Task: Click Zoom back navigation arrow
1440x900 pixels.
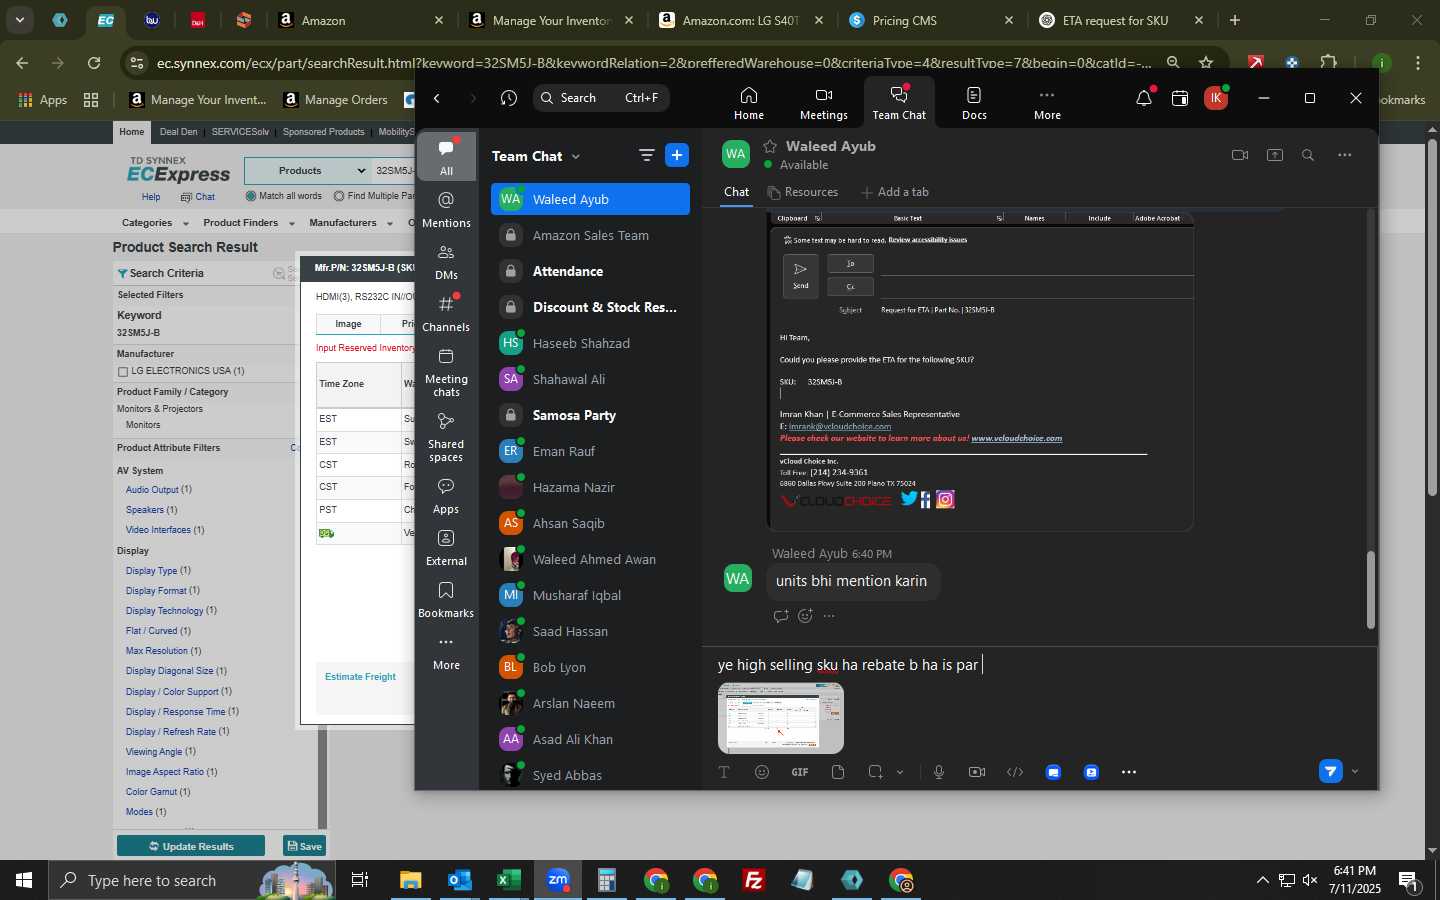Action: (x=437, y=98)
